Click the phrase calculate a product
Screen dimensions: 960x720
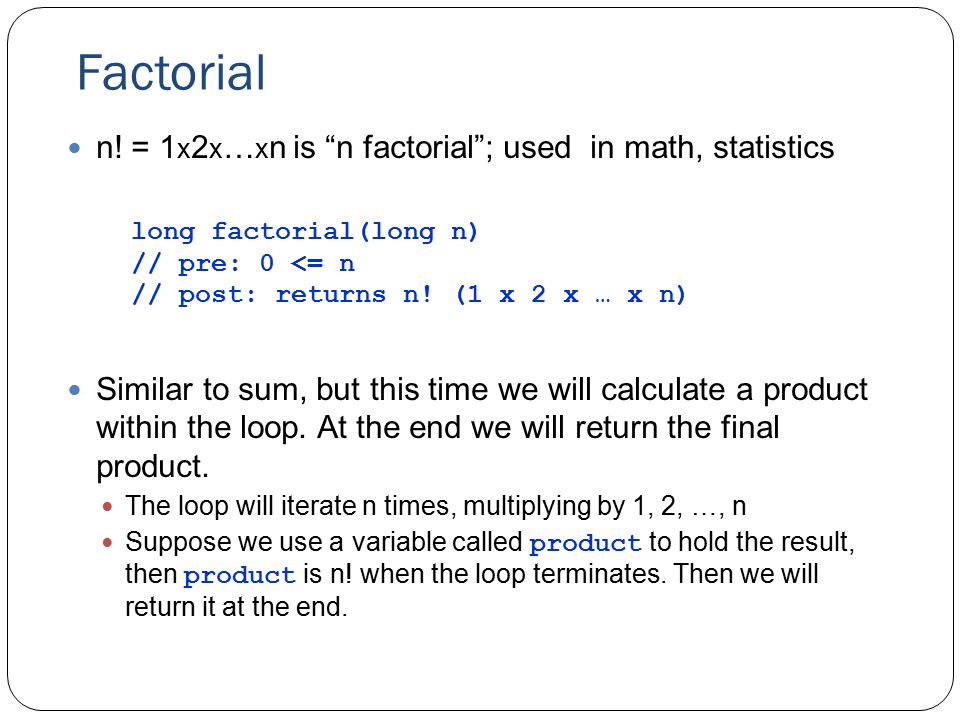pyautogui.click(x=734, y=390)
